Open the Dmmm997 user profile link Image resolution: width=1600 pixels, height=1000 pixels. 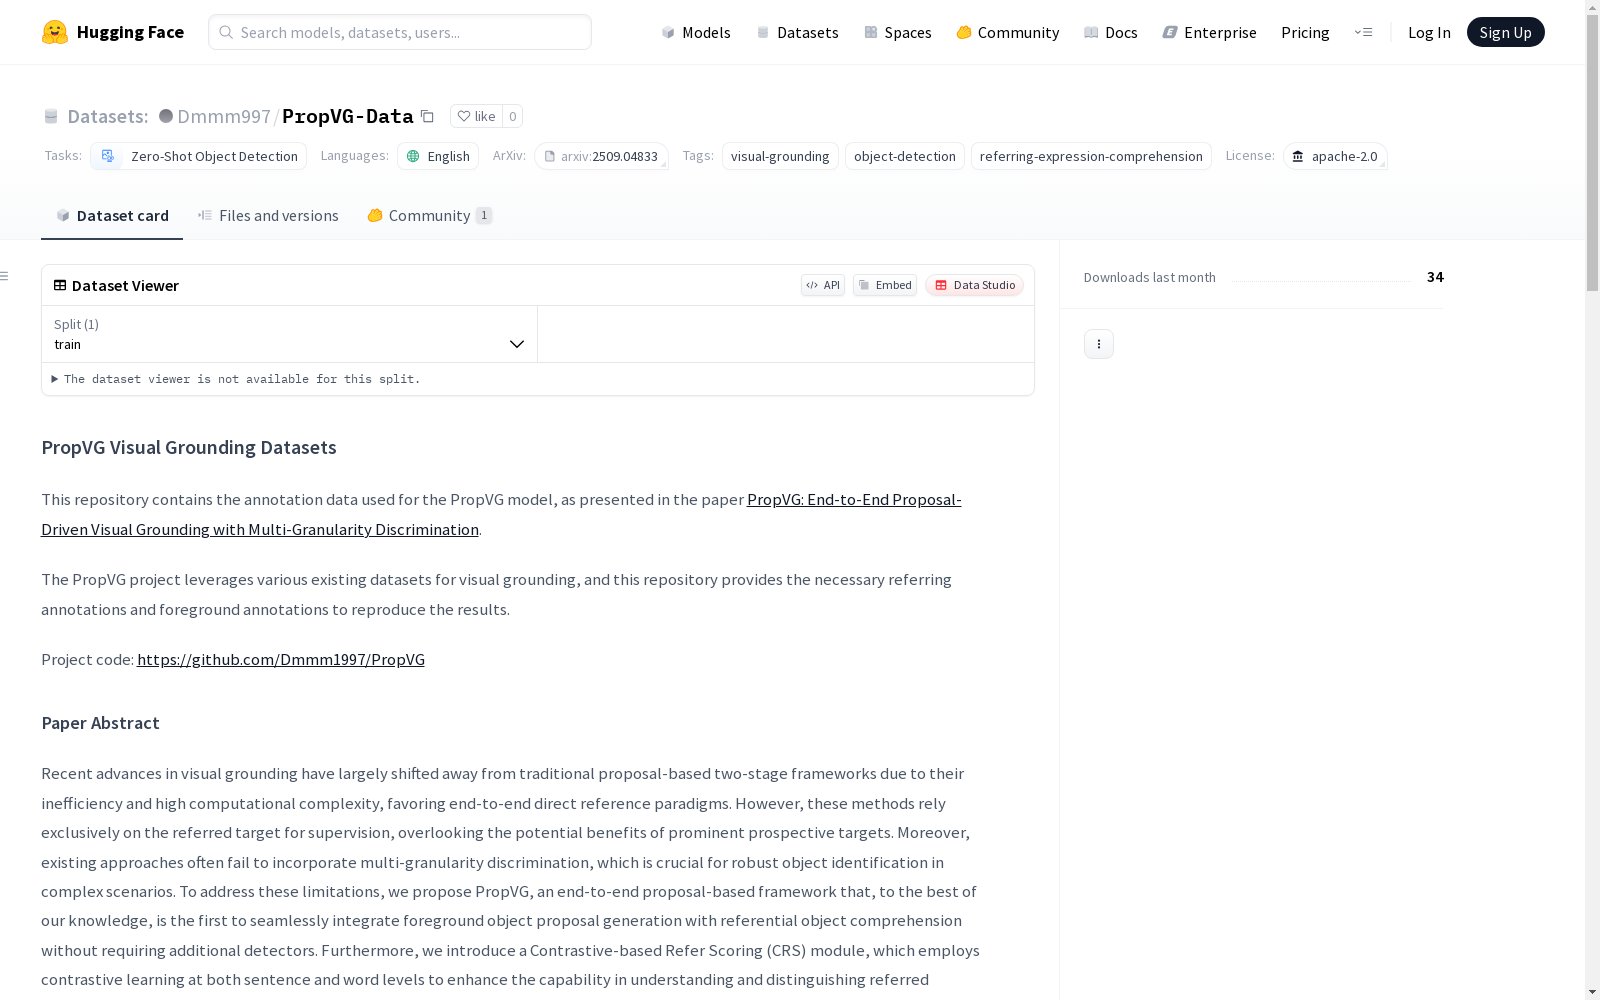[x=224, y=116]
